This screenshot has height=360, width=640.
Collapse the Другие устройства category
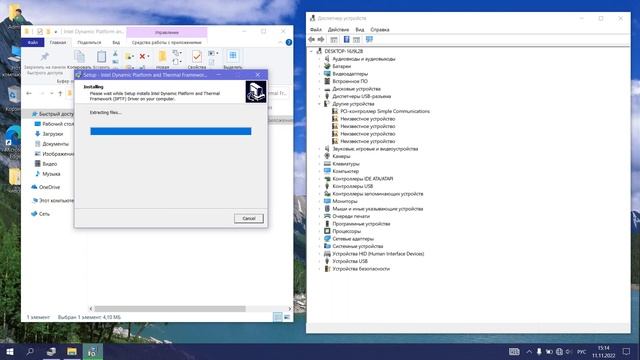click(x=320, y=104)
